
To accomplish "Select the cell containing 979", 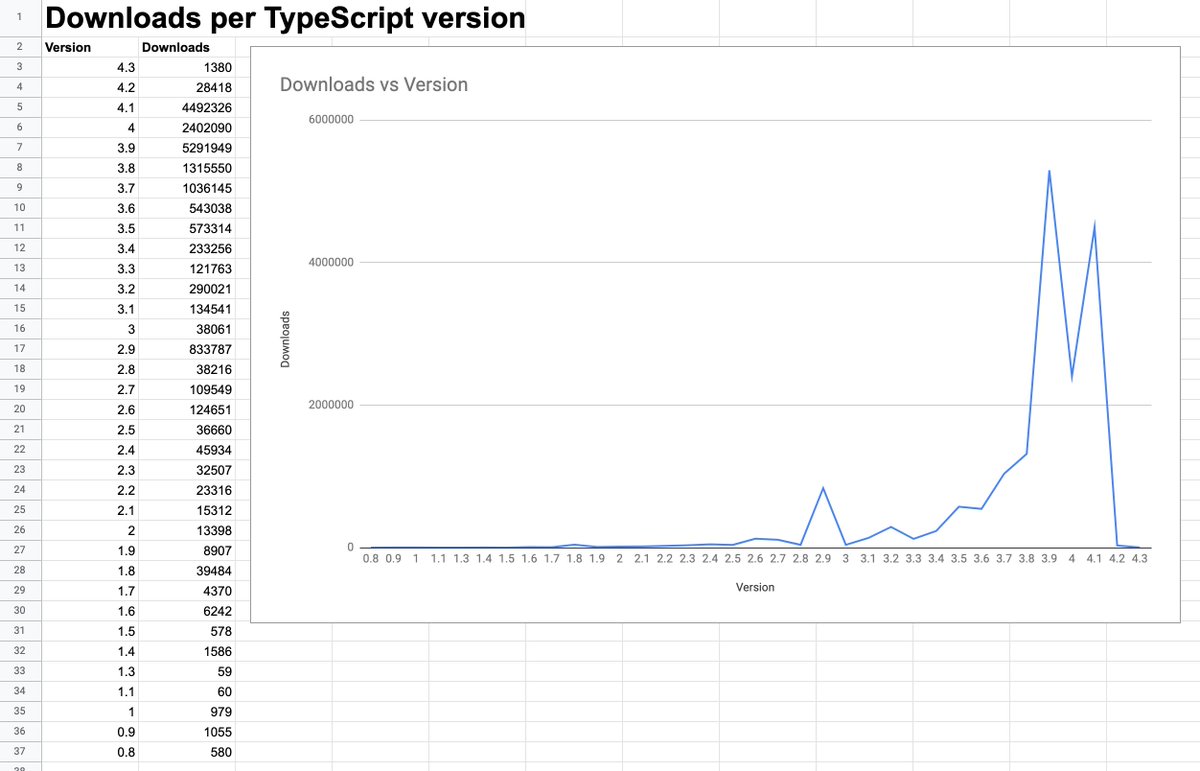I will click(x=187, y=711).
